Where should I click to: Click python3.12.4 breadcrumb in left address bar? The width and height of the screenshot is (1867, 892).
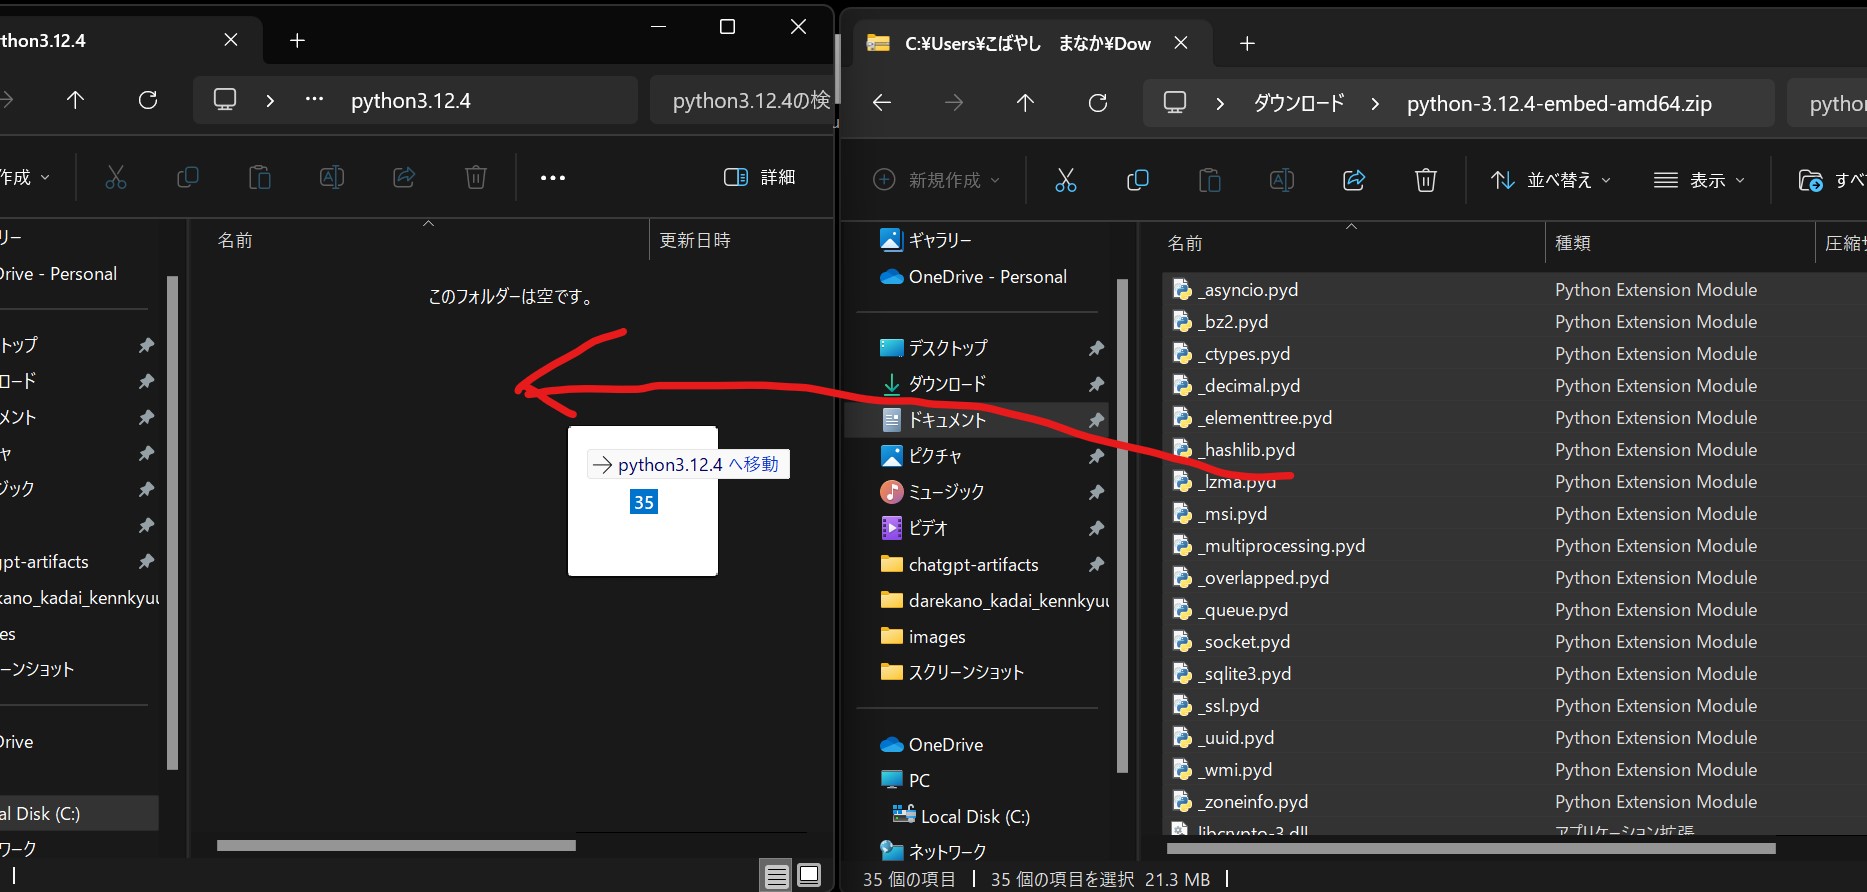(411, 100)
